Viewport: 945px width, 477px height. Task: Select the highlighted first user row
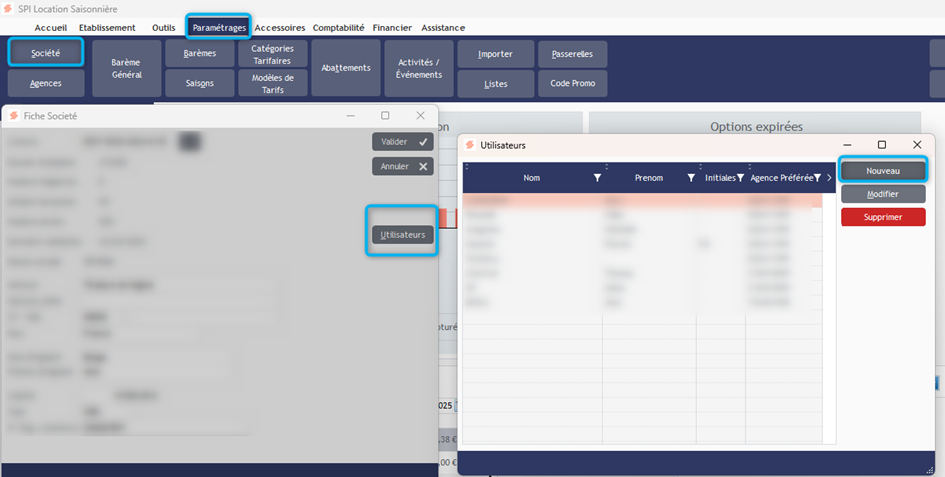point(642,201)
